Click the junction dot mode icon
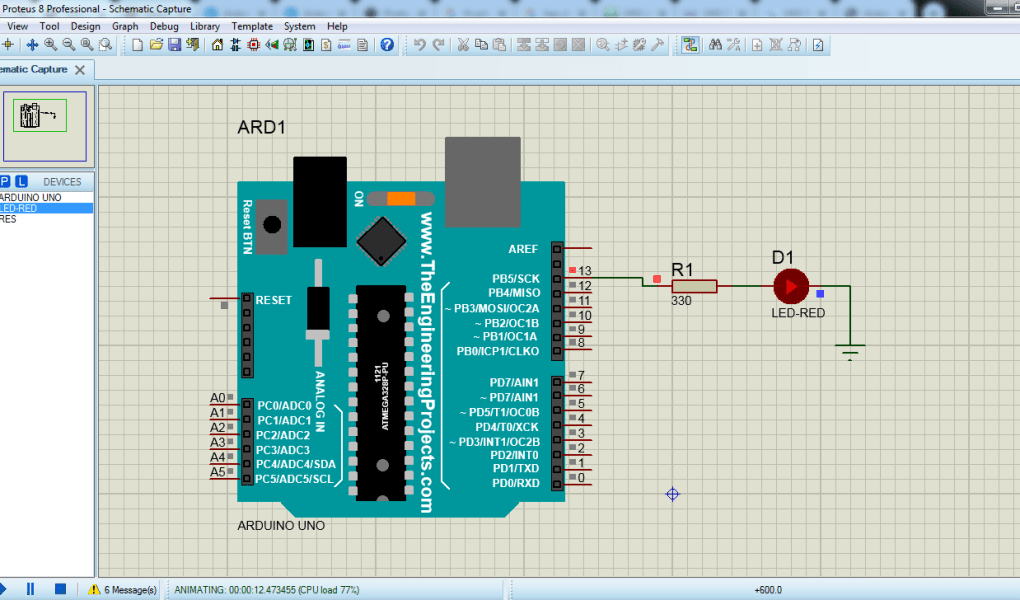Viewport: 1020px width, 600px height. 8,45
